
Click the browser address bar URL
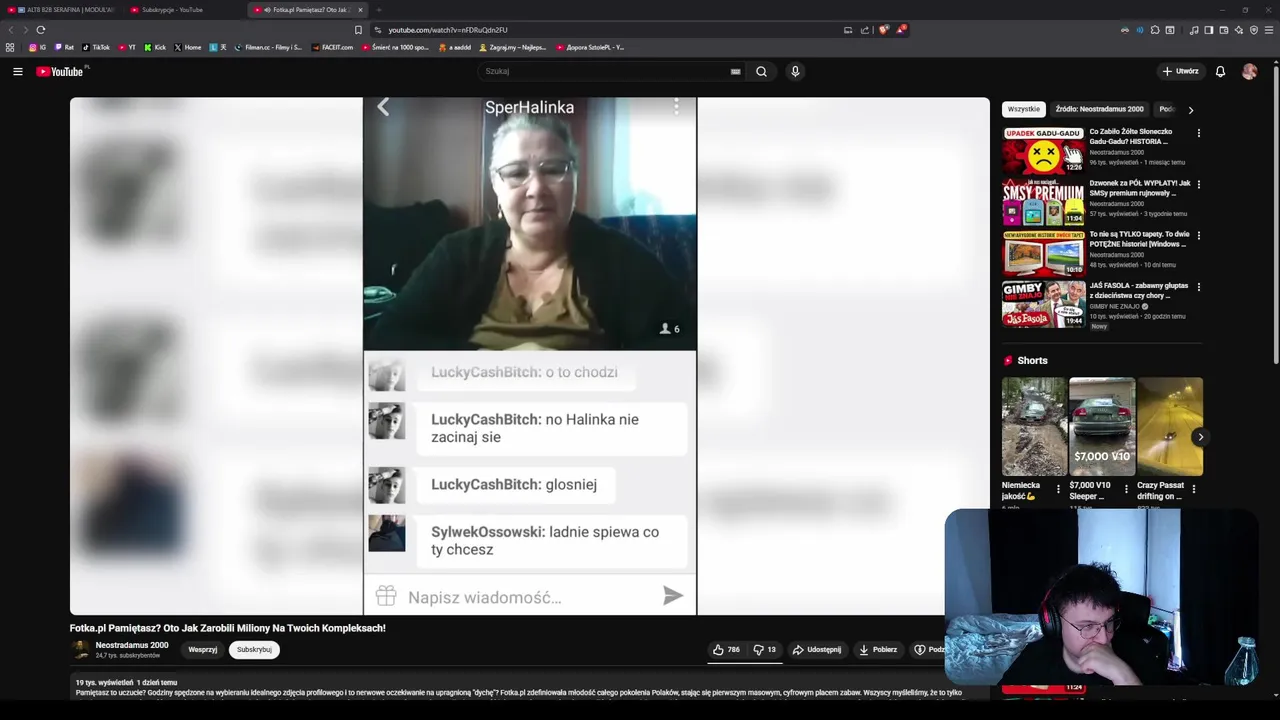click(x=448, y=30)
